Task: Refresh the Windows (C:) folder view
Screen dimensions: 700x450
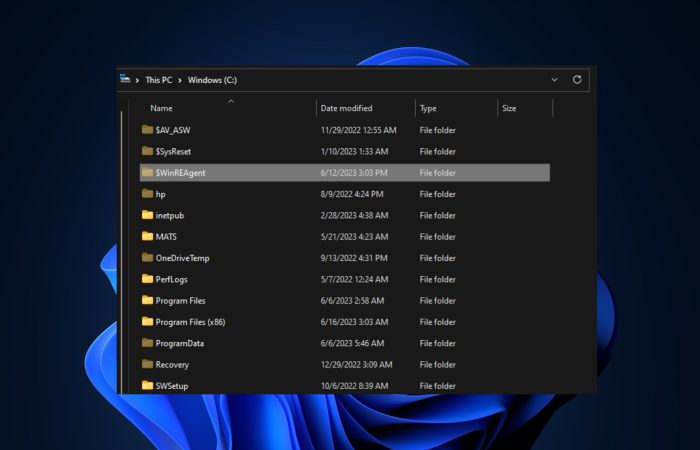Action: pos(577,79)
